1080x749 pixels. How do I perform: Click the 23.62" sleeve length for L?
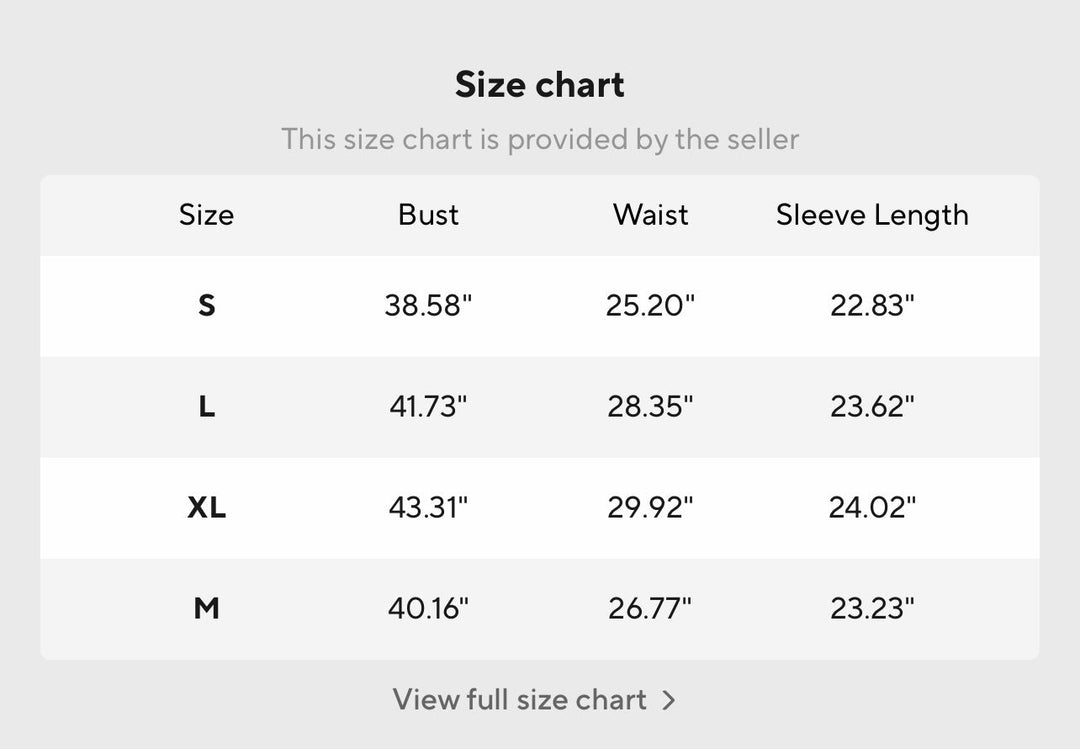[873, 407]
